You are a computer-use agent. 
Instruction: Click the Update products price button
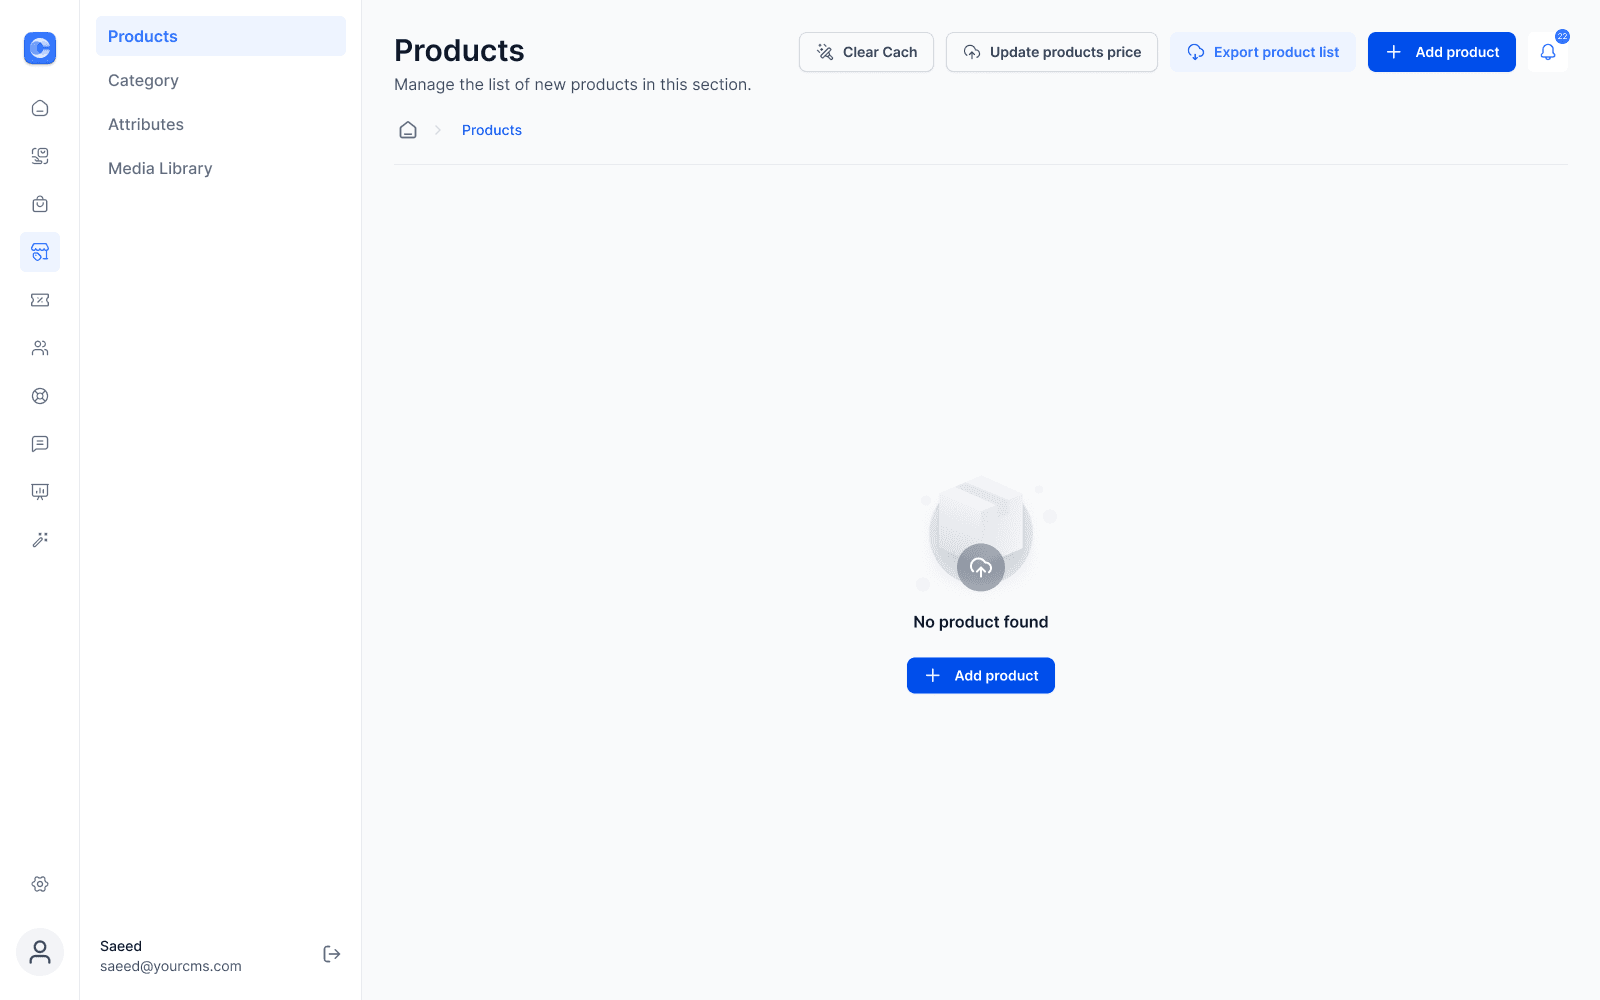click(1052, 52)
